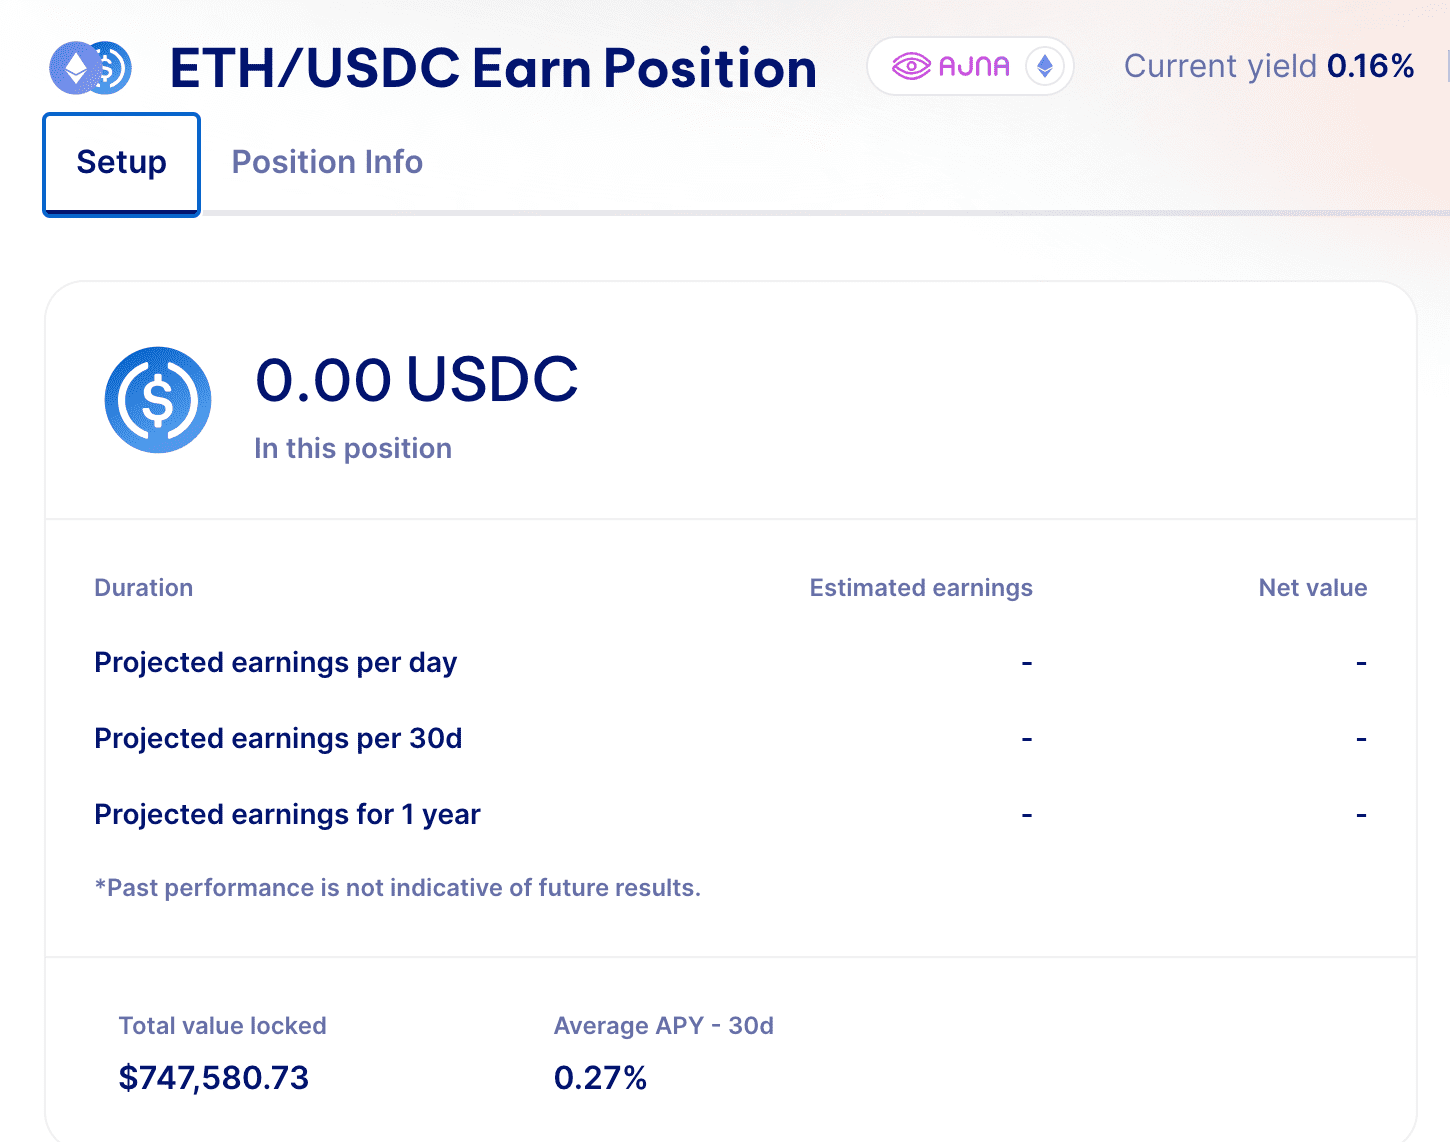Open the Setup tab
This screenshot has width=1450, height=1142.
coord(121,163)
